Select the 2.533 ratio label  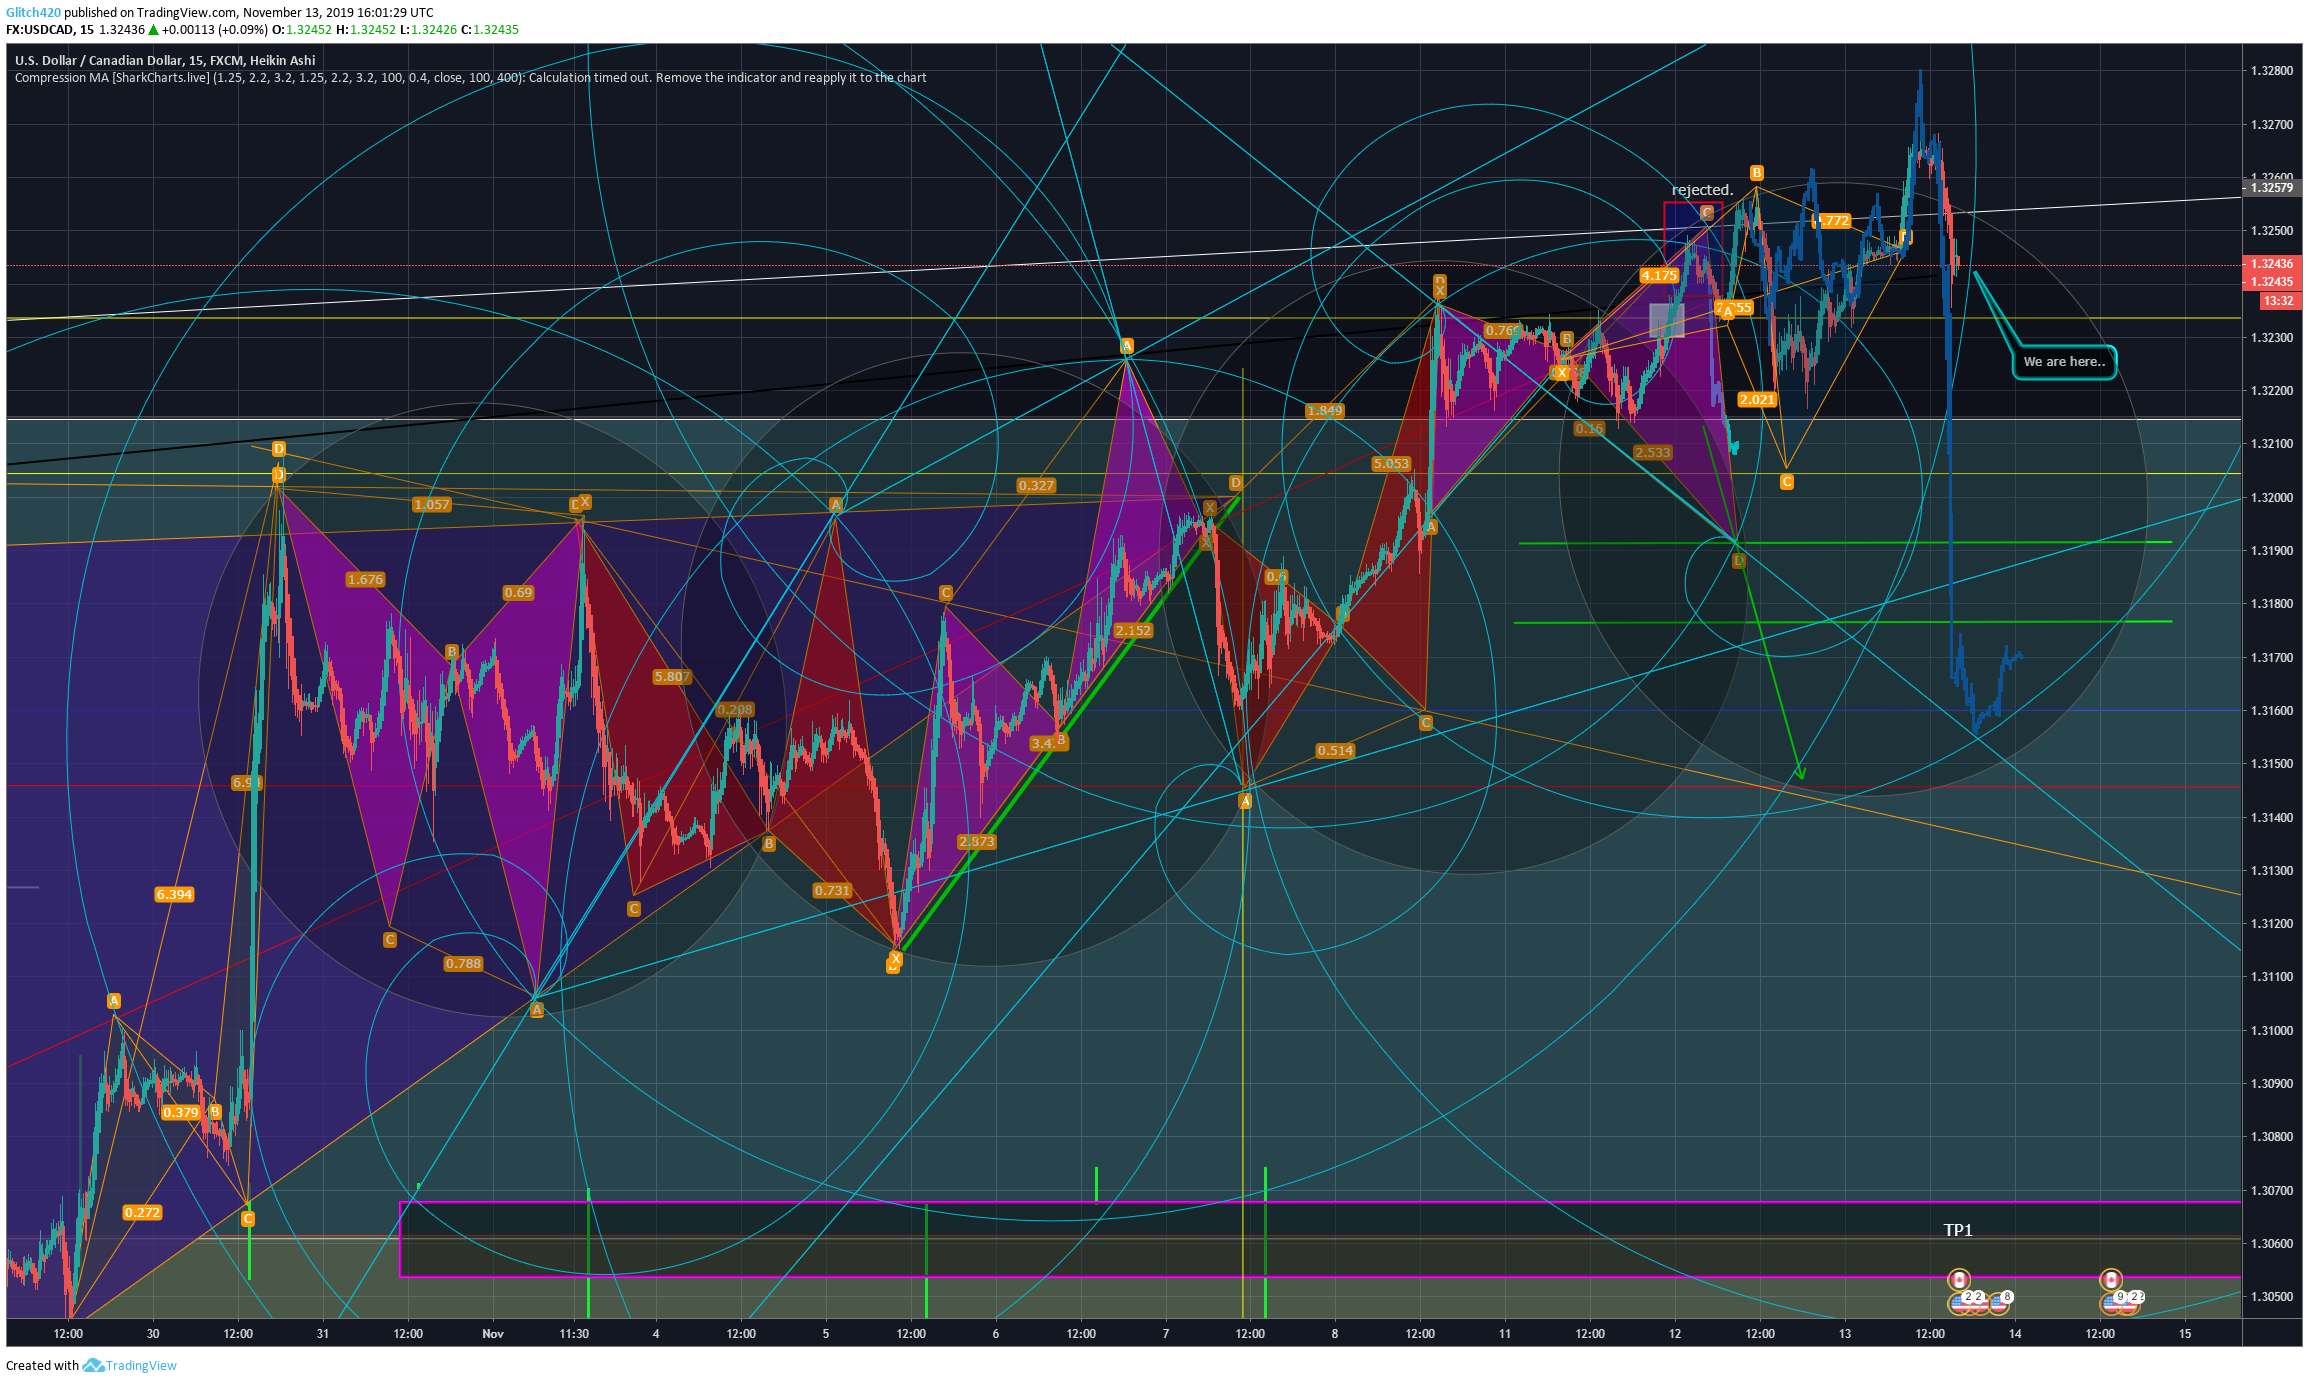click(1652, 453)
